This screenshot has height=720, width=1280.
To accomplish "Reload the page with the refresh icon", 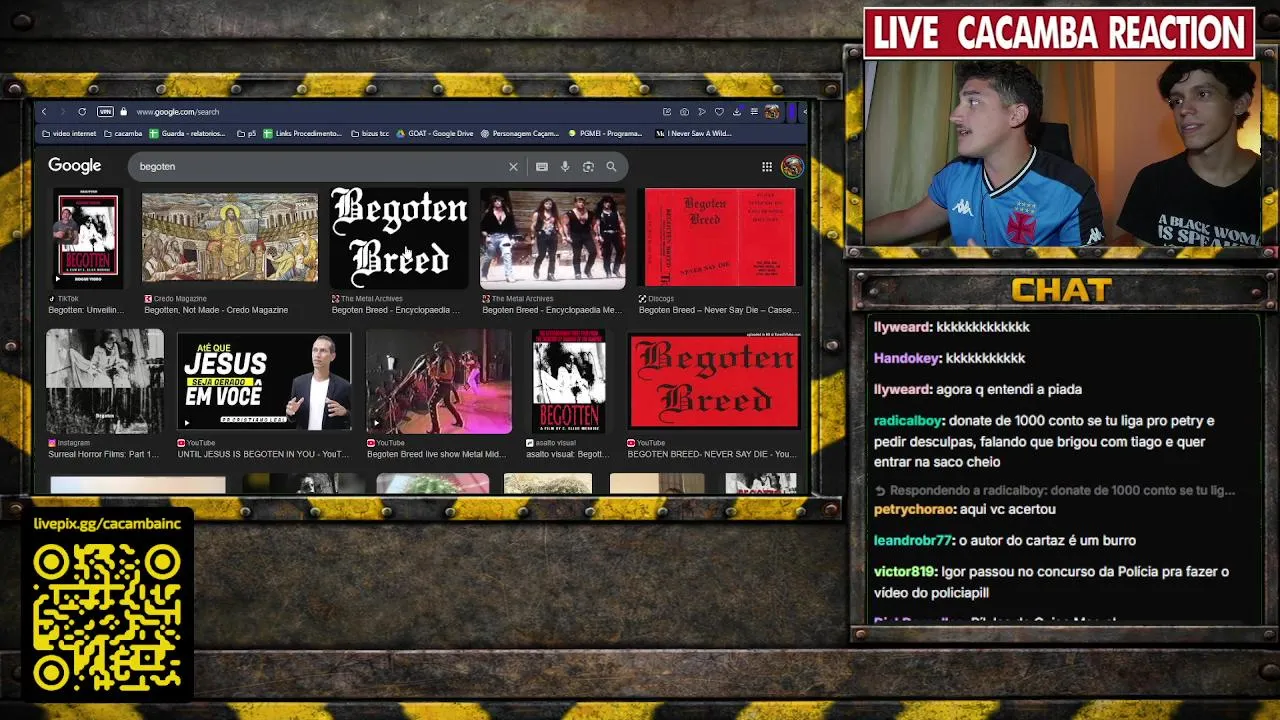I will pyautogui.click(x=82, y=112).
